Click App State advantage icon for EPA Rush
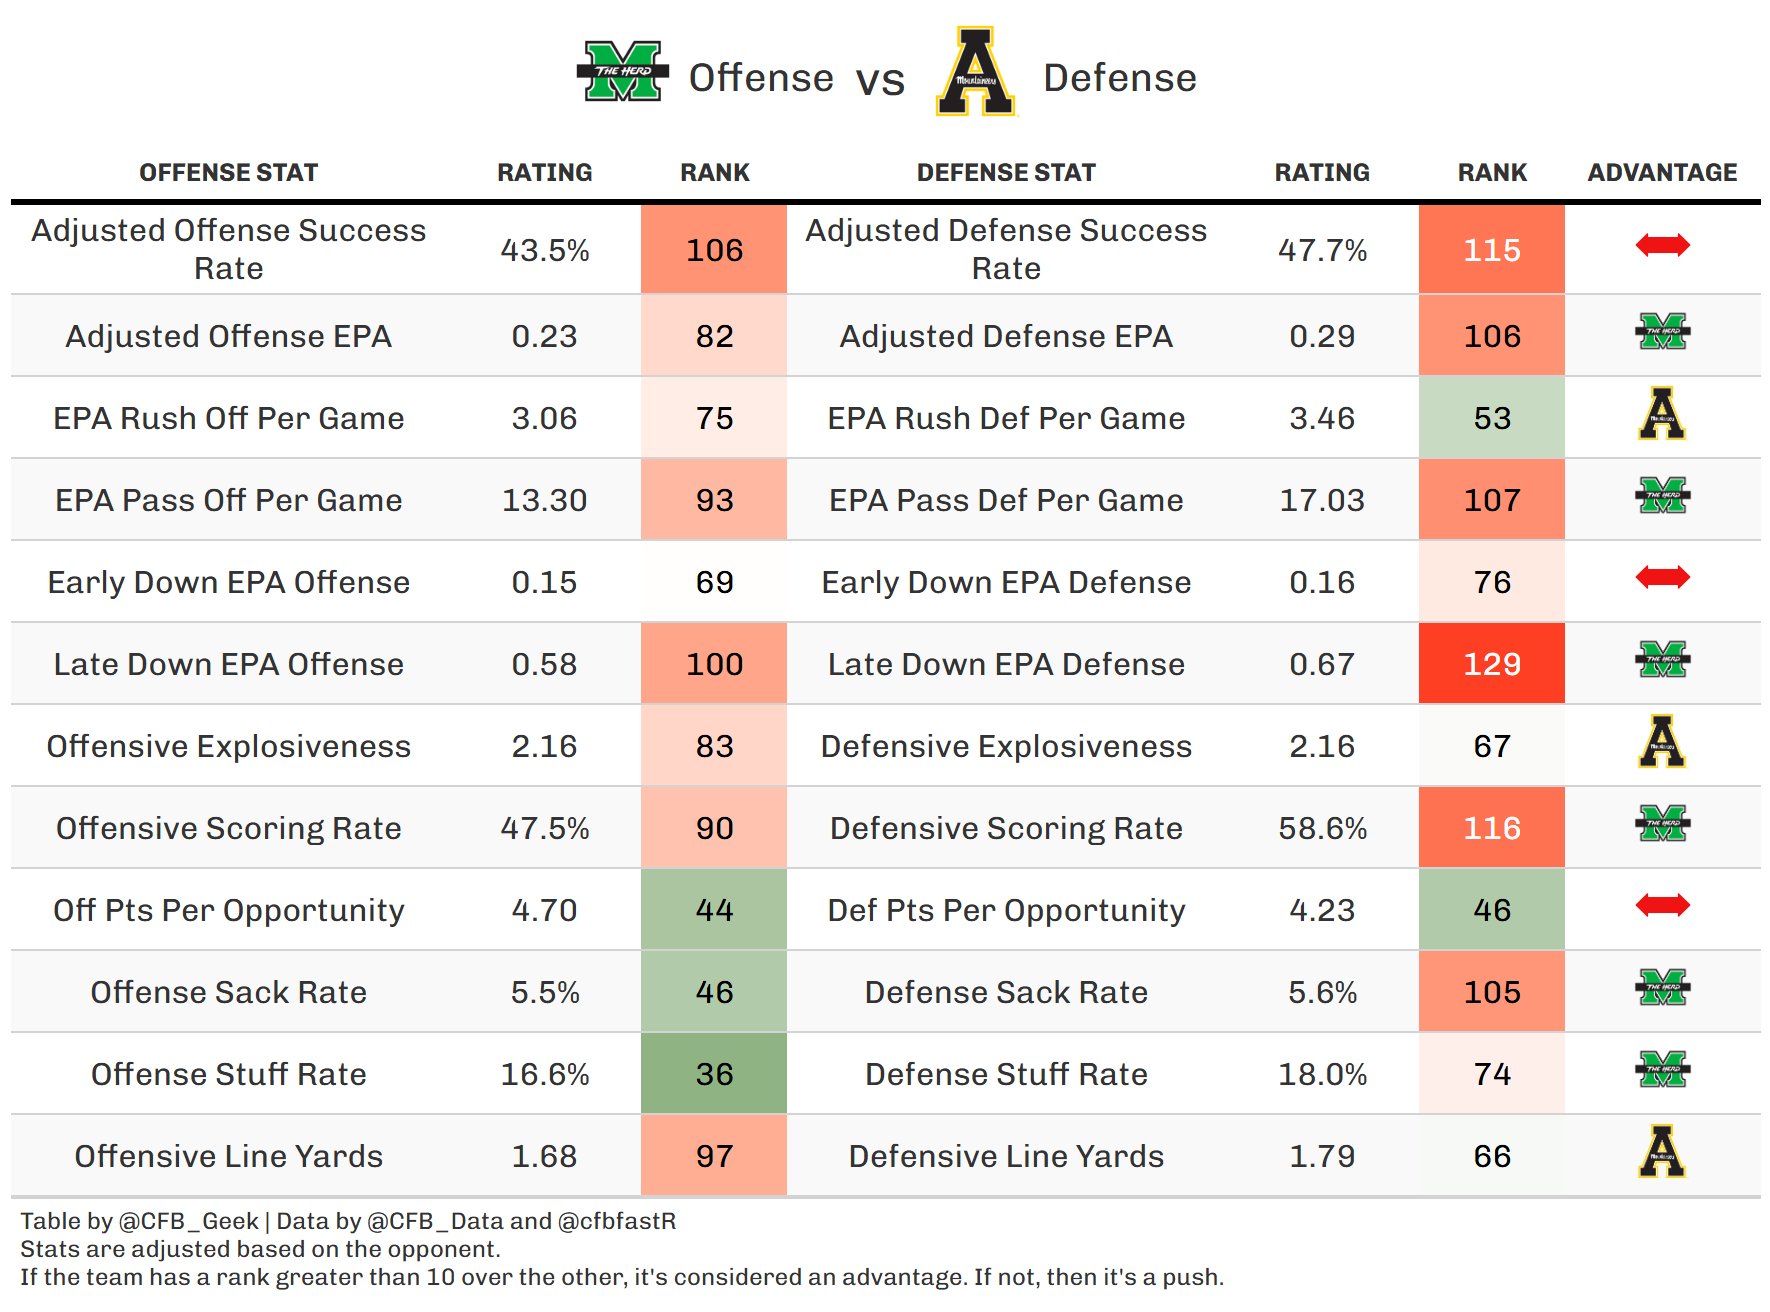Viewport: 1770px width, 1312px height. (x=1662, y=414)
